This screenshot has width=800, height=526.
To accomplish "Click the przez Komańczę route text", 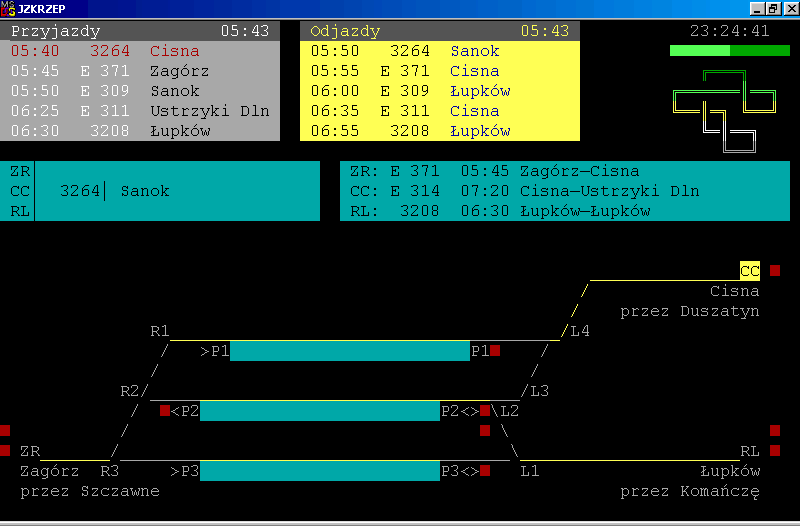I will (x=690, y=491).
